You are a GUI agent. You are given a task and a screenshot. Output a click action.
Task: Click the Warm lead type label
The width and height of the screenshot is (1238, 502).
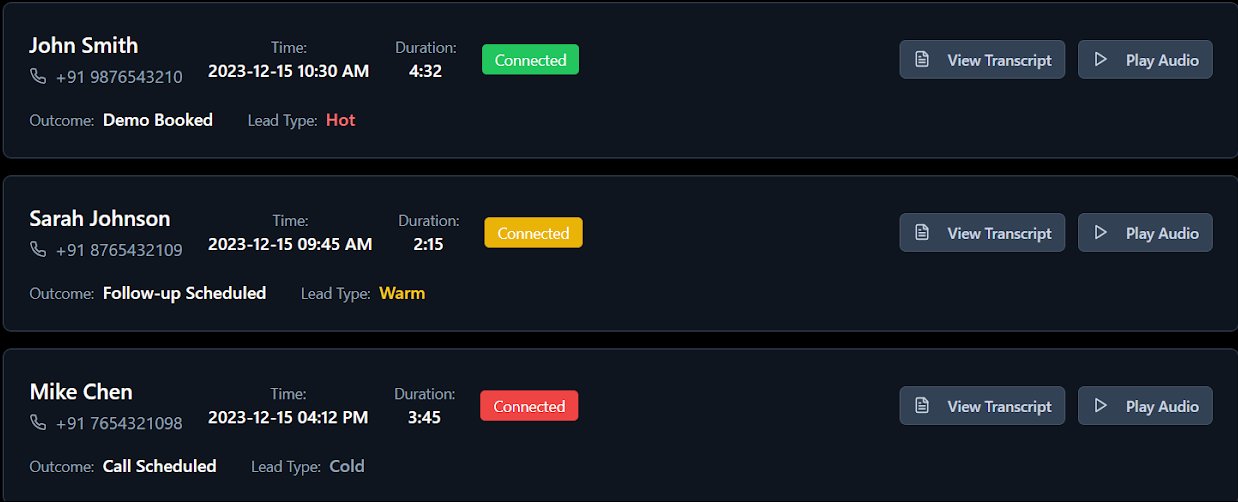[x=402, y=293]
